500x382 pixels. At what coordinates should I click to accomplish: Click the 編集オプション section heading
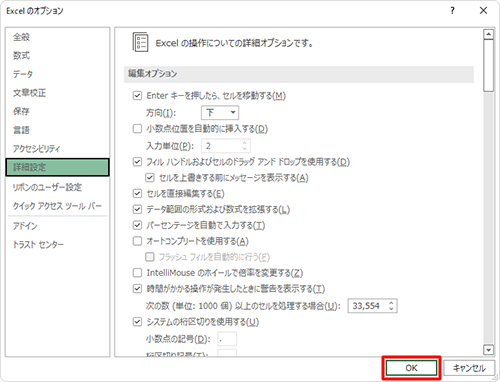click(x=153, y=74)
